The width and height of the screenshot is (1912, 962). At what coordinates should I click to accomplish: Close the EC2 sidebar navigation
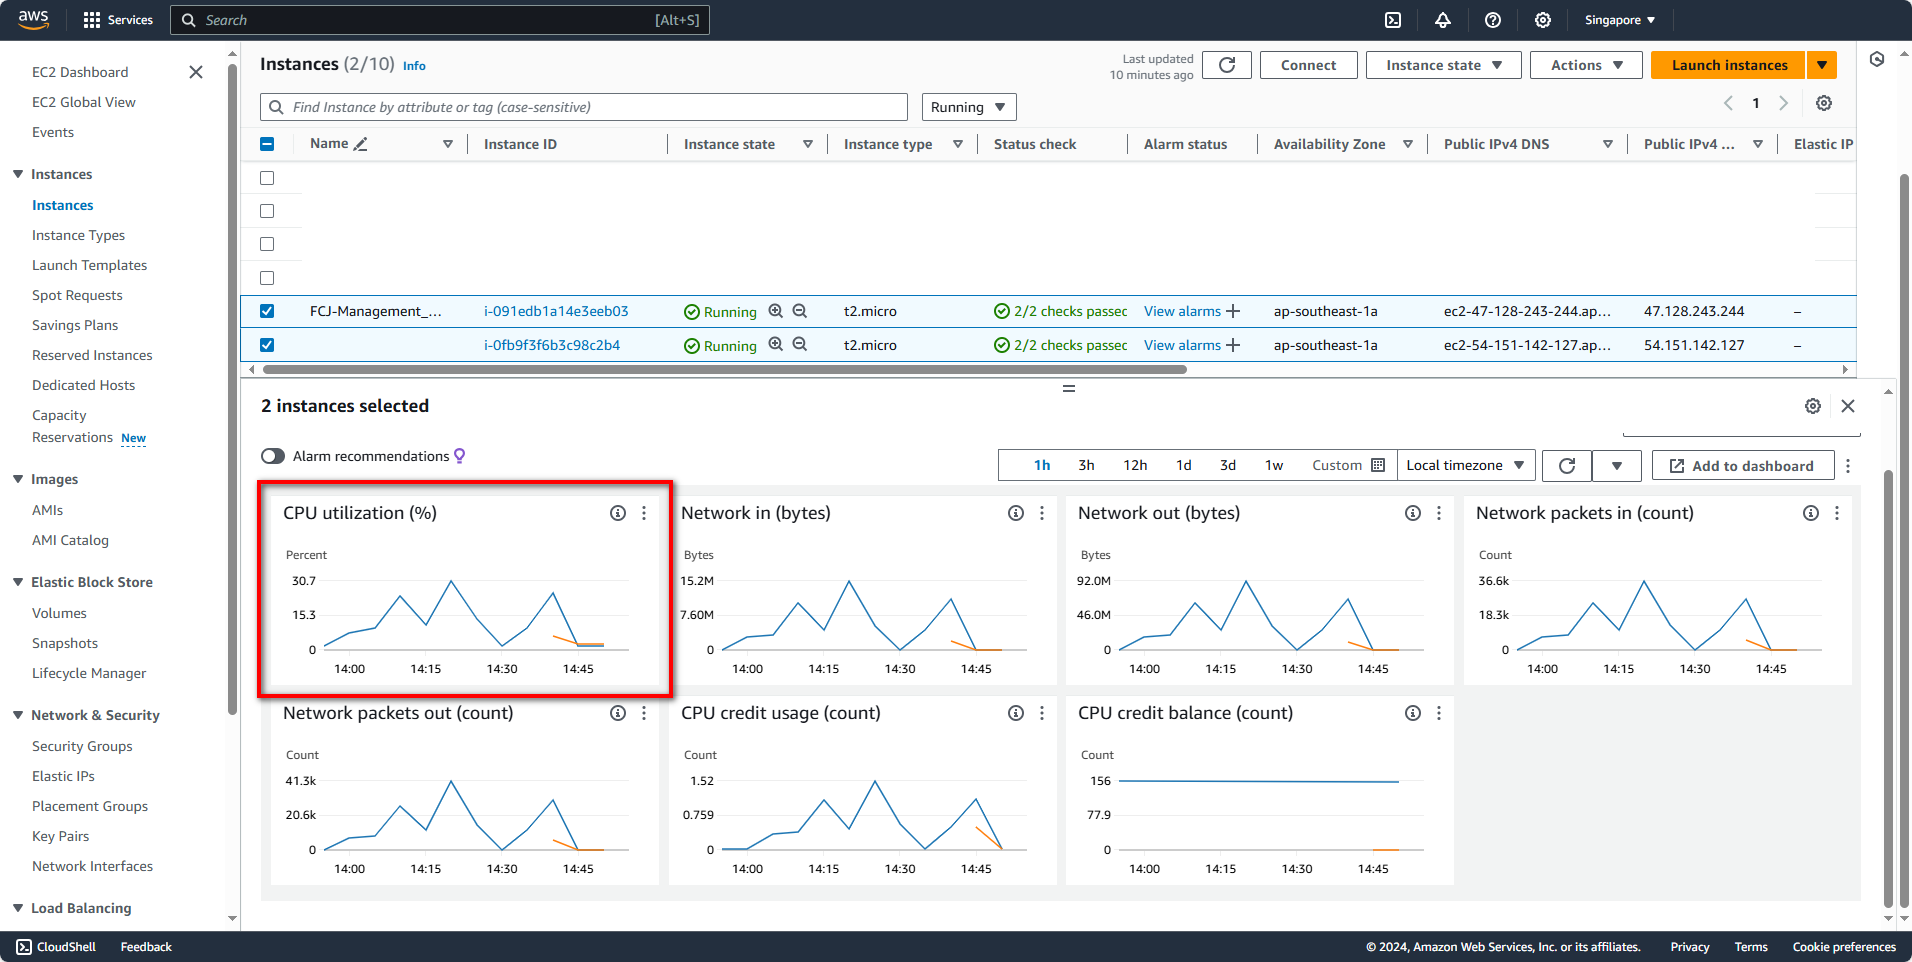[x=196, y=72]
